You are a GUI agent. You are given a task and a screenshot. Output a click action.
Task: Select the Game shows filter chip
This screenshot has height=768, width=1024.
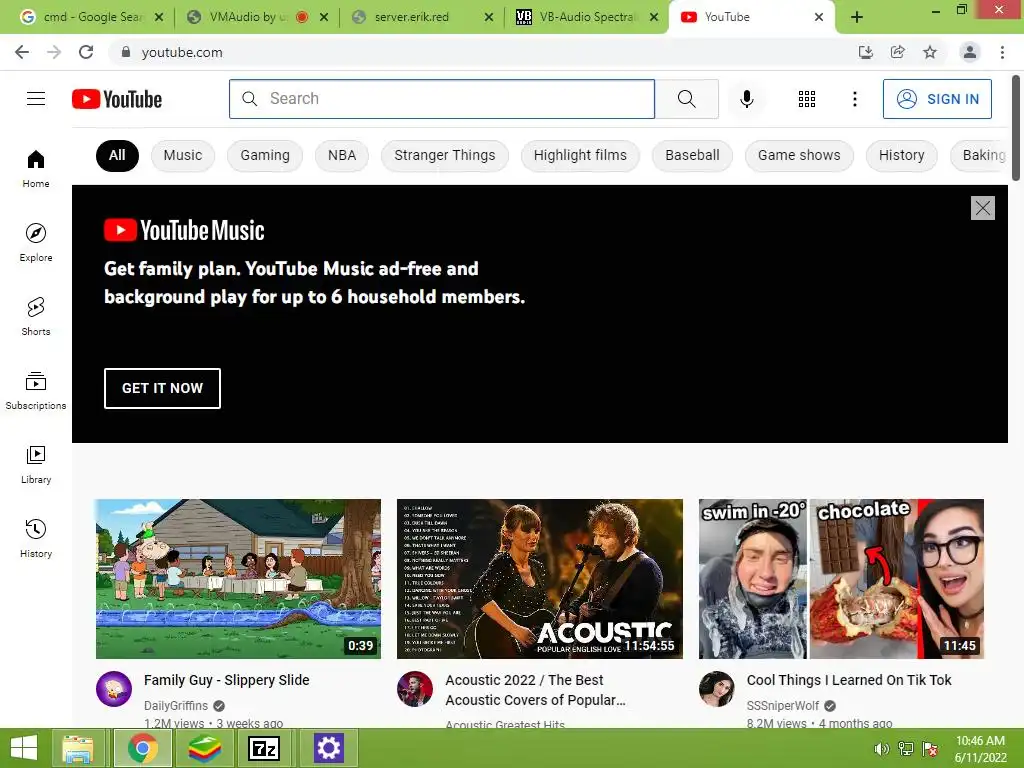click(x=799, y=155)
